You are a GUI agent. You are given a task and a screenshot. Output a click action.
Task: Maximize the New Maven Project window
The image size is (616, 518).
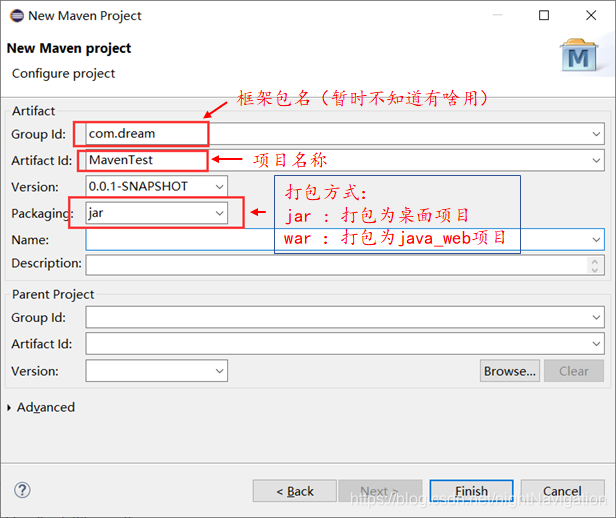pos(544,15)
